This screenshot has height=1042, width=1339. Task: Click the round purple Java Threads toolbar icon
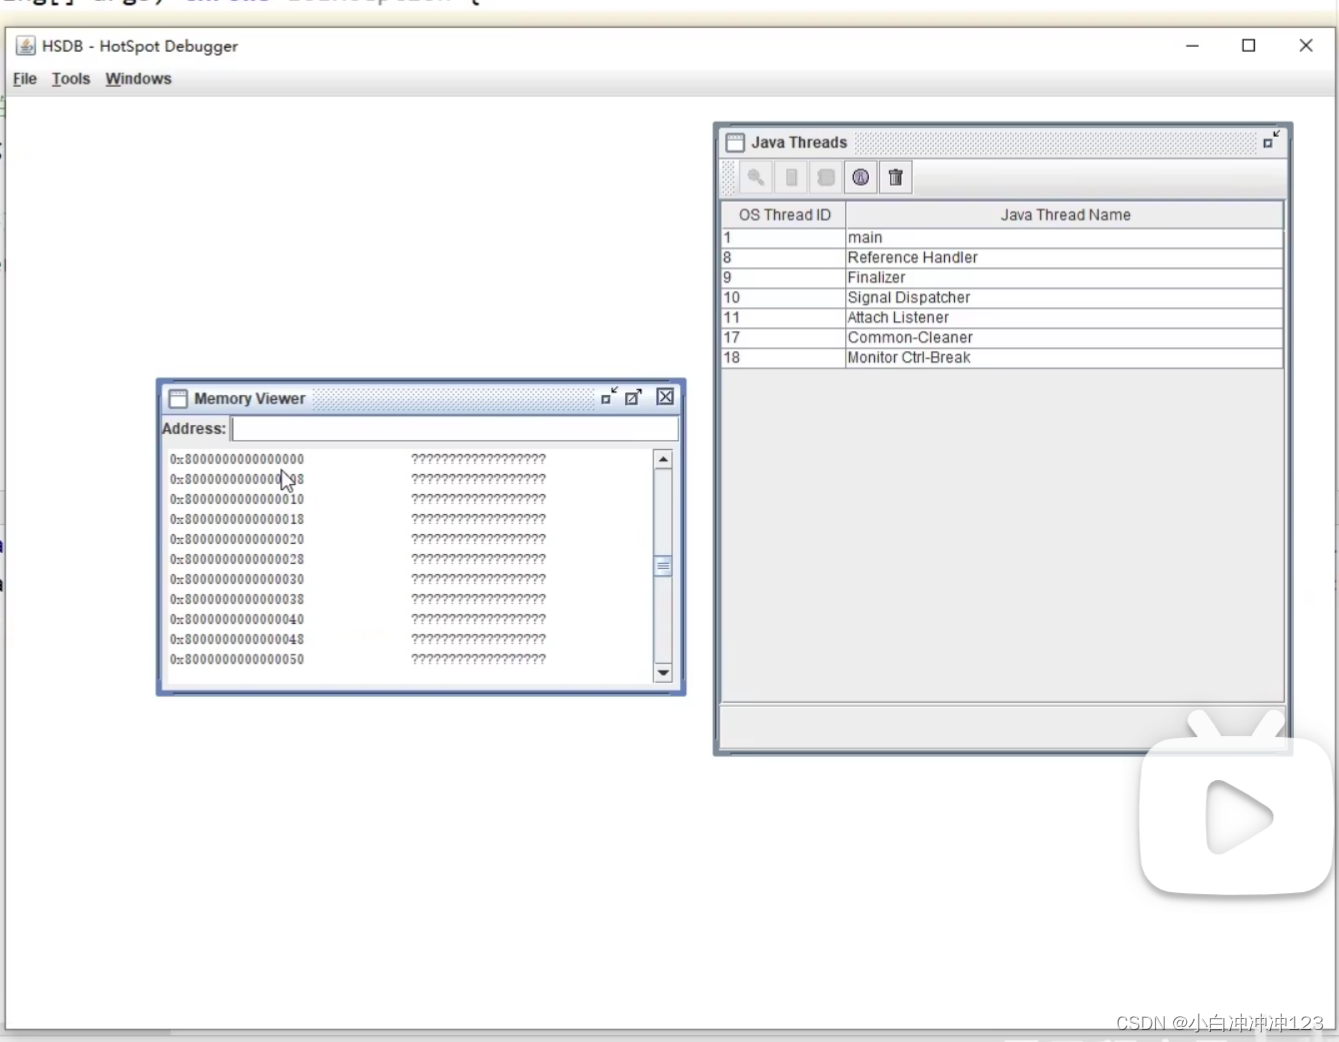(861, 178)
